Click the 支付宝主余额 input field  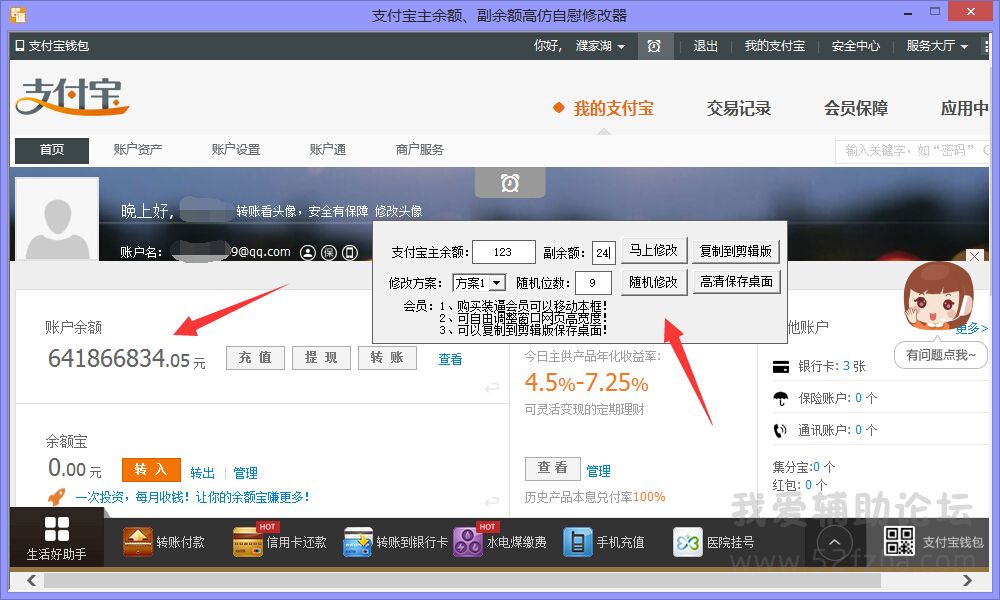point(504,252)
